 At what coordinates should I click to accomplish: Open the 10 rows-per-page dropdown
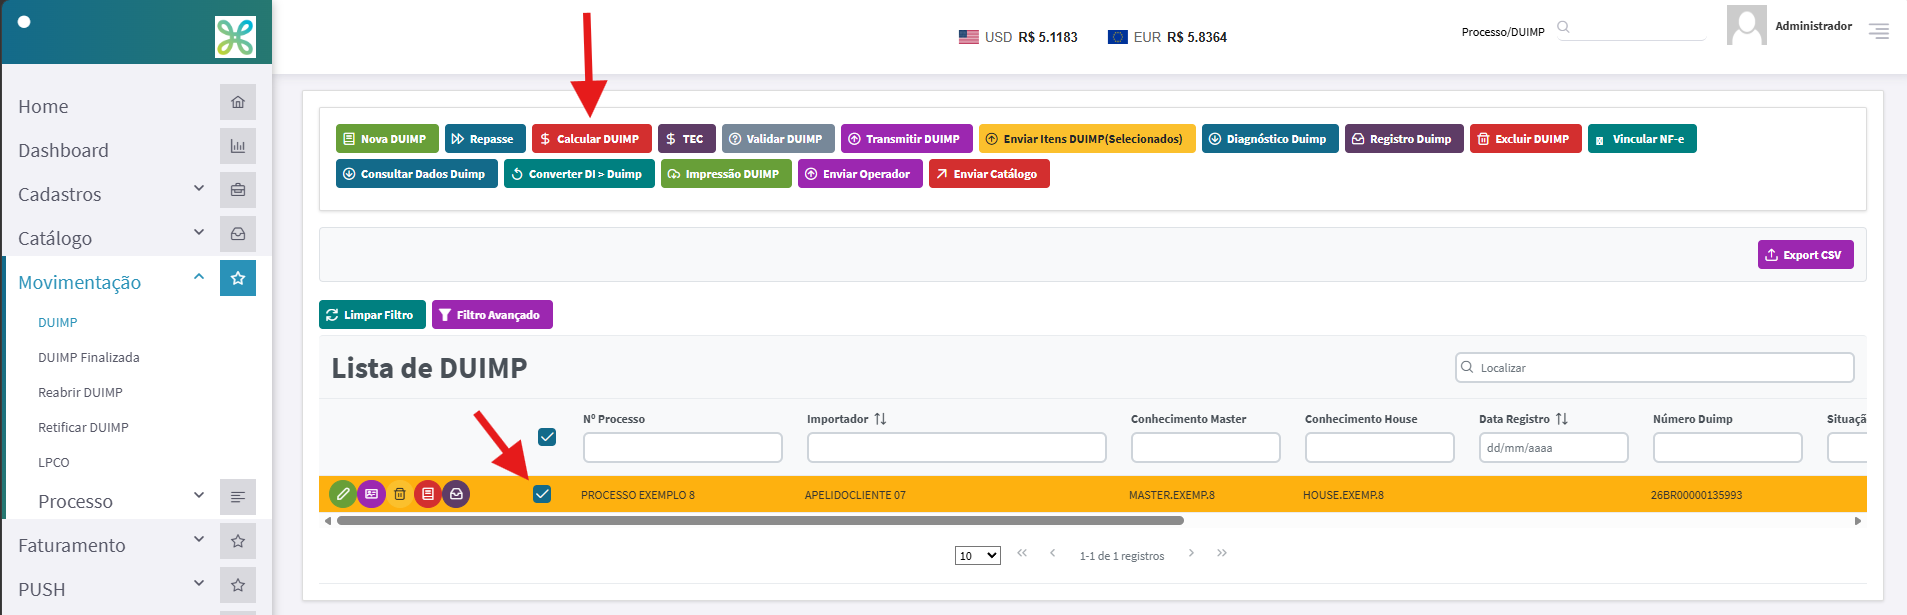point(978,556)
